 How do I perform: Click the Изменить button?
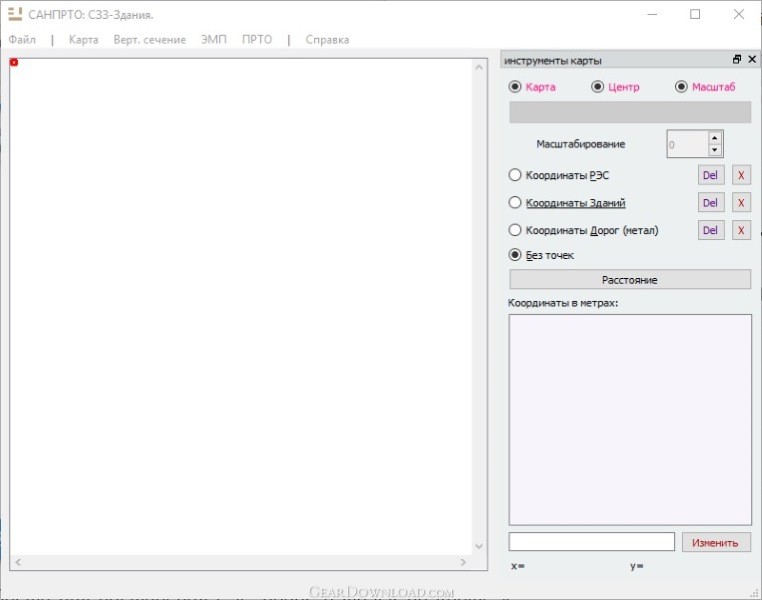point(716,542)
